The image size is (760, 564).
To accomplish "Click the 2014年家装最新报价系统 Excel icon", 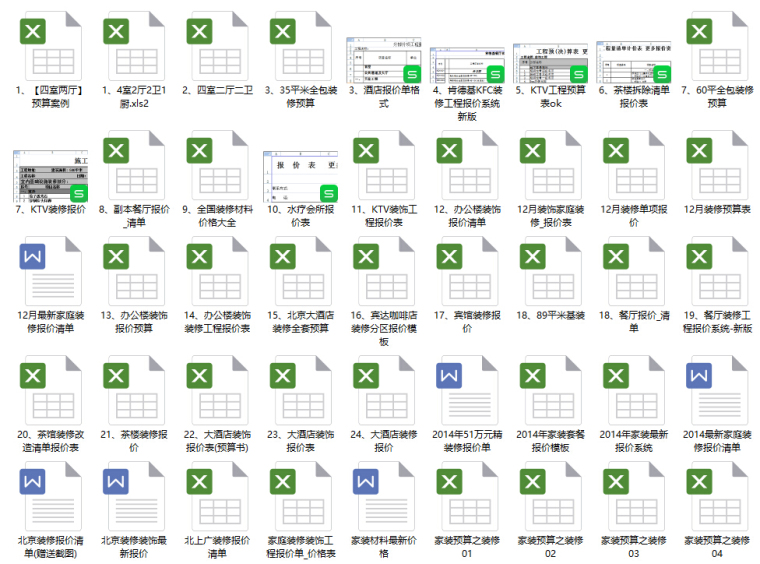I will (634, 391).
